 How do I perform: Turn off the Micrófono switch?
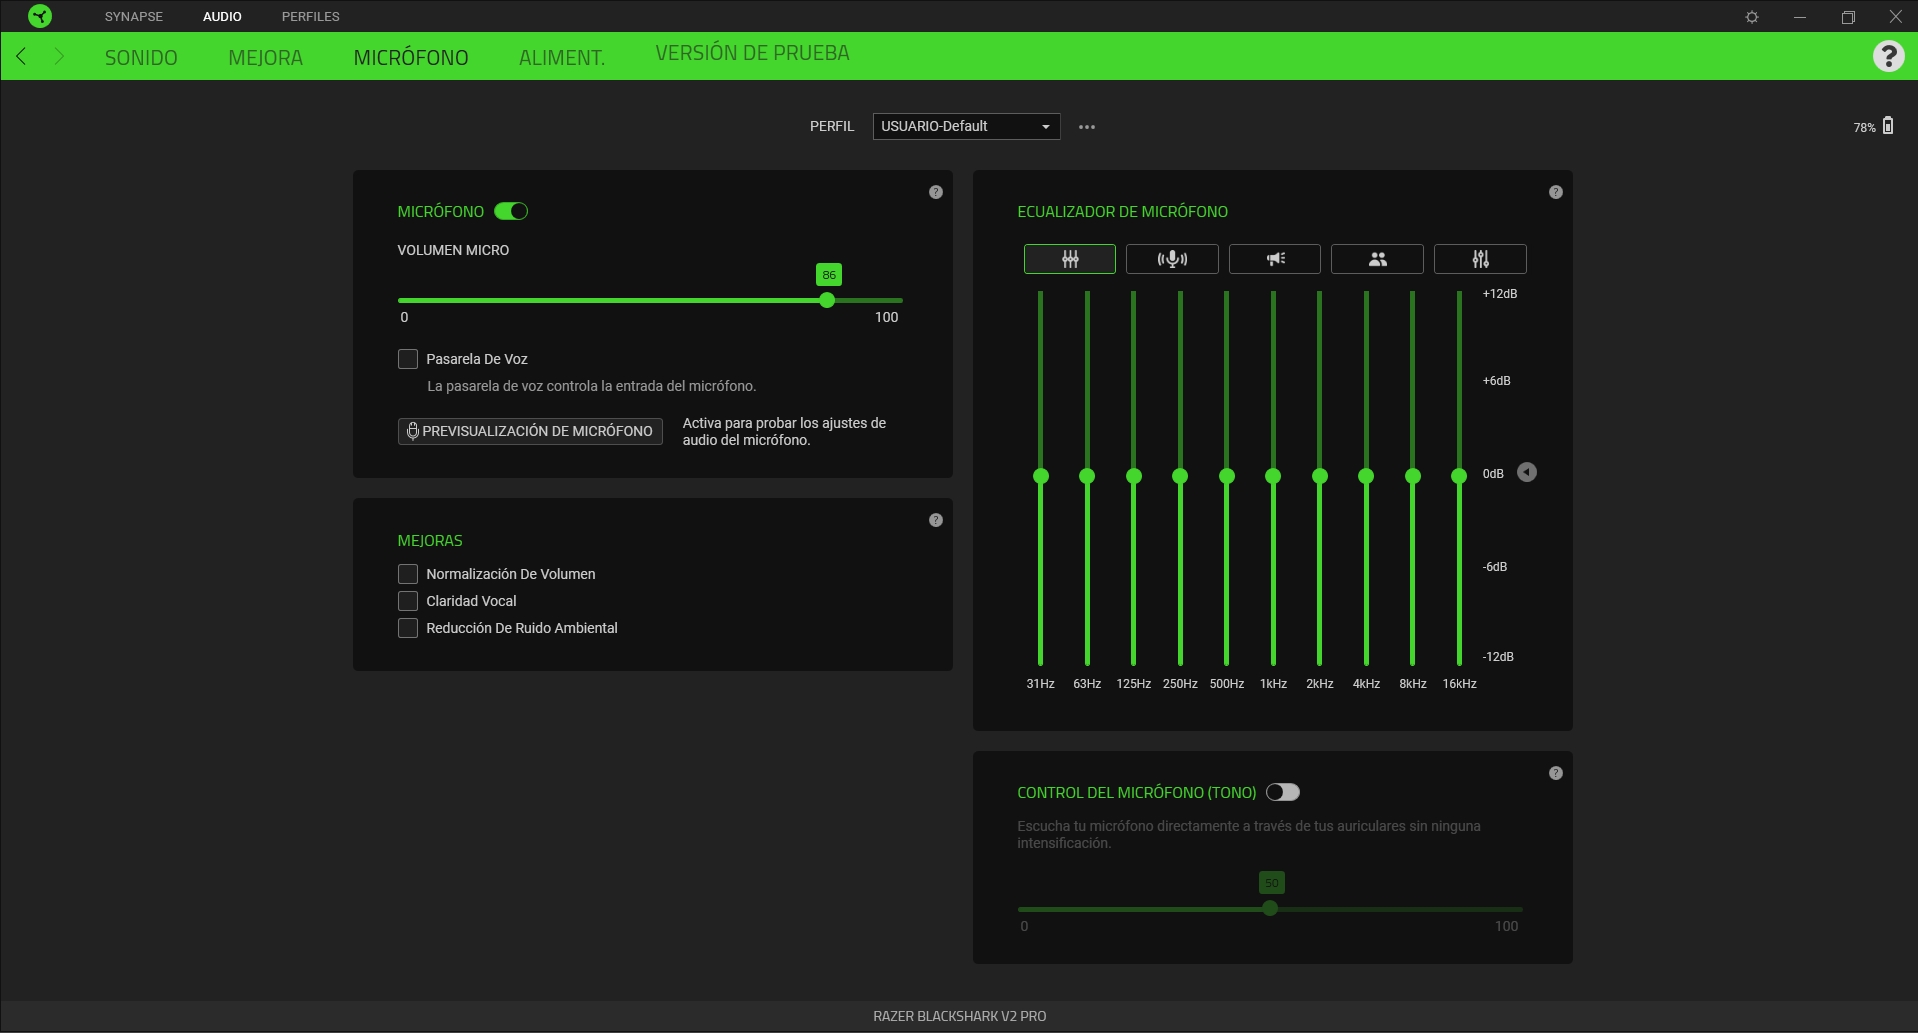(x=511, y=211)
